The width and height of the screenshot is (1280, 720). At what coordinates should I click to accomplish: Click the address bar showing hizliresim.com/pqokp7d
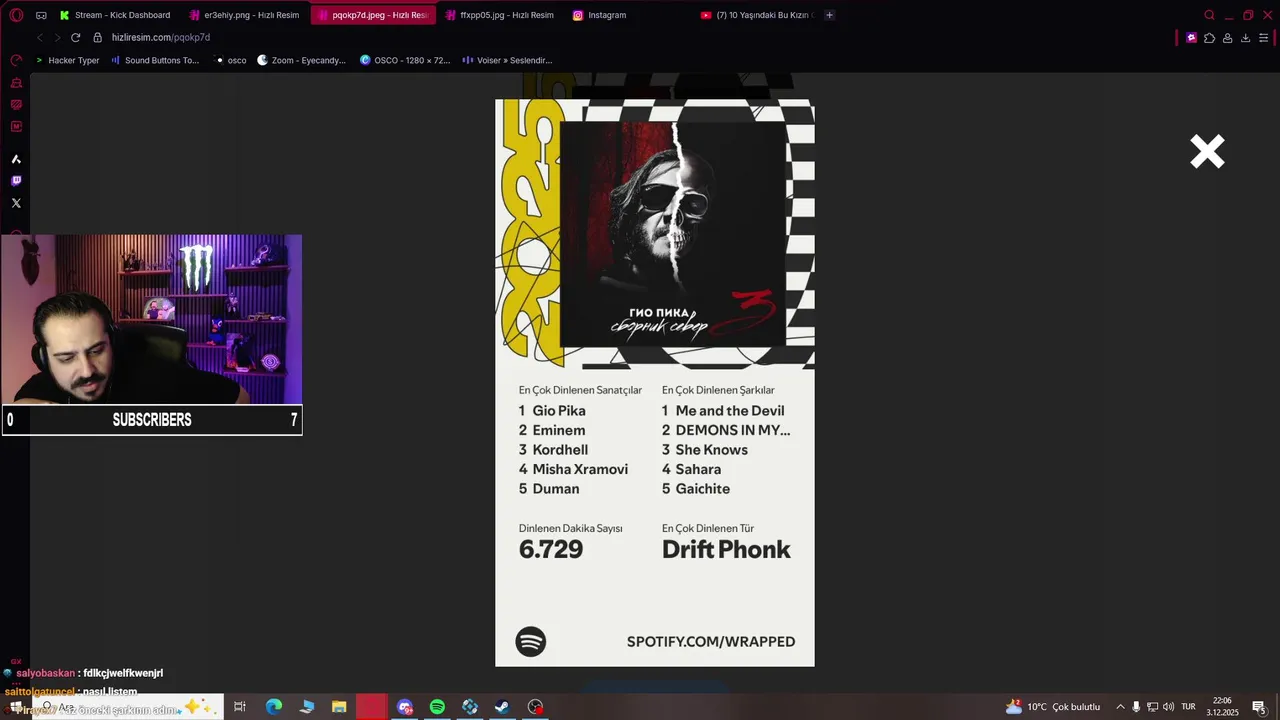click(x=160, y=37)
